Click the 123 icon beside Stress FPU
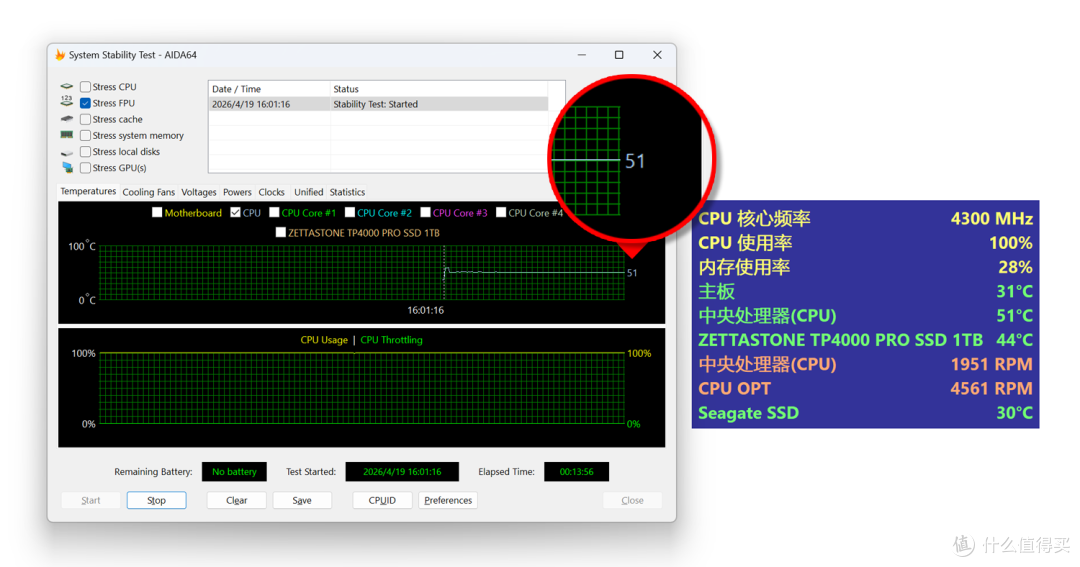Image resolution: width=1080 pixels, height=567 pixels. (x=67, y=101)
